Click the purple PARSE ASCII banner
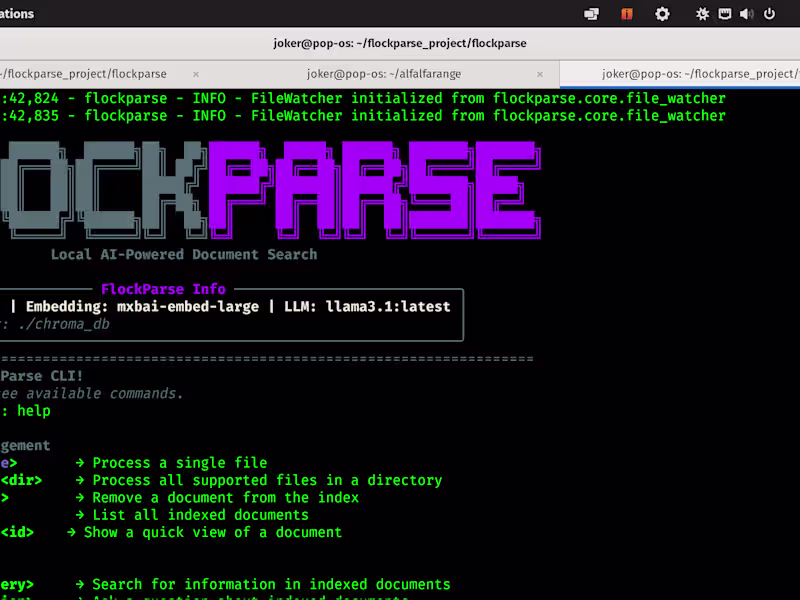800x600 pixels. (x=374, y=190)
